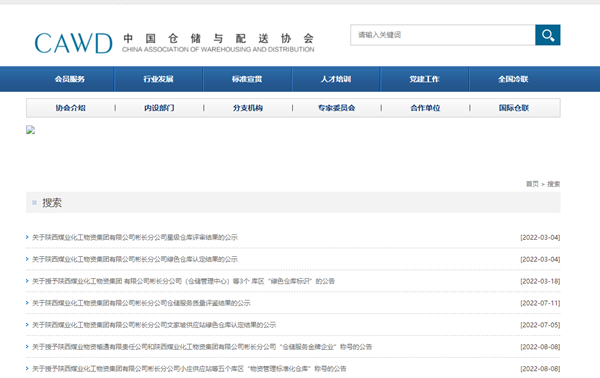Click the magnifier search button
The height and width of the screenshot is (378, 600).
pos(548,35)
